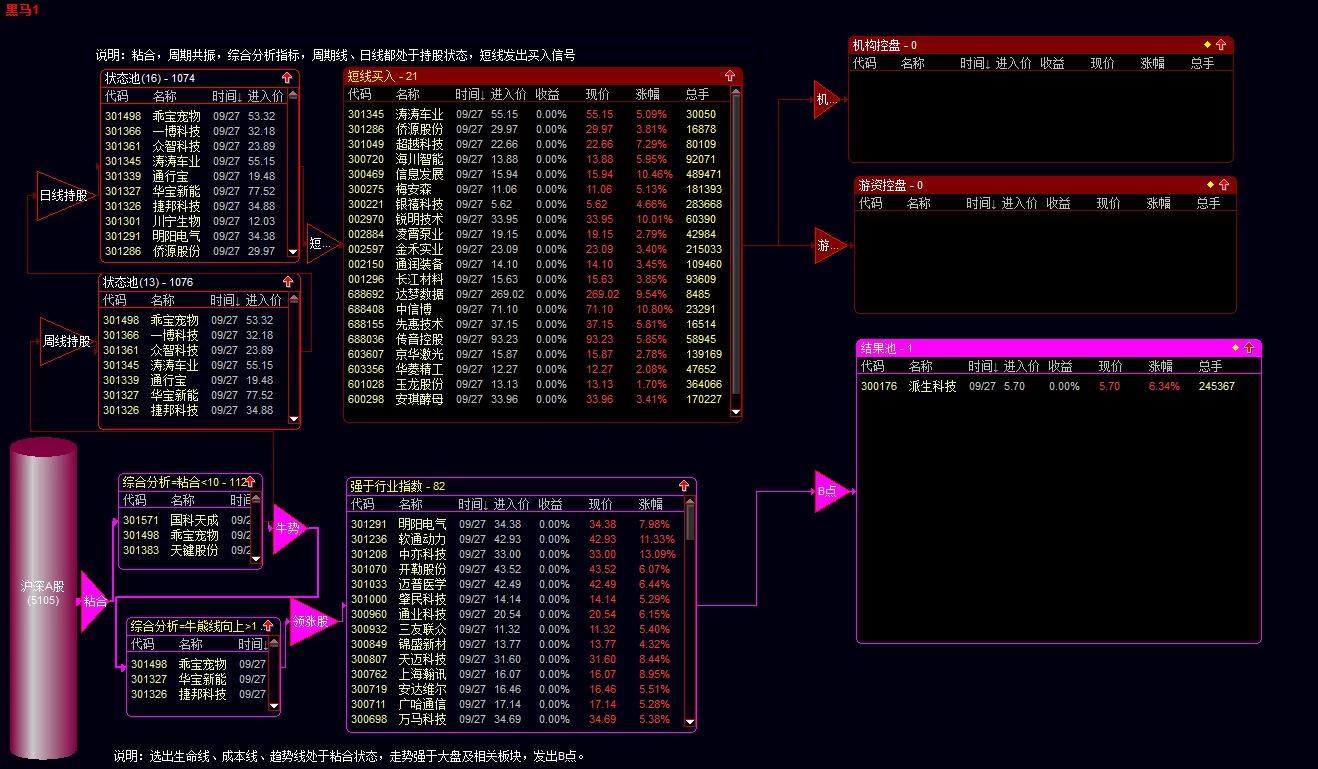
Task: Collapse the 状态池(16) panel with red arrow
Action: pyautogui.click(x=286, y=77)
